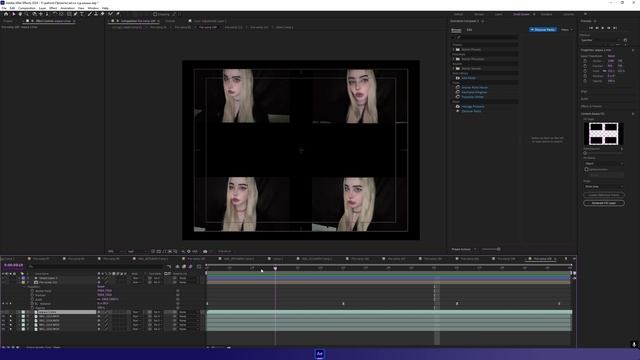Collapse the Transform group in the timeline
This screenshot has height=360, width=640.
[x=24, y=287]
